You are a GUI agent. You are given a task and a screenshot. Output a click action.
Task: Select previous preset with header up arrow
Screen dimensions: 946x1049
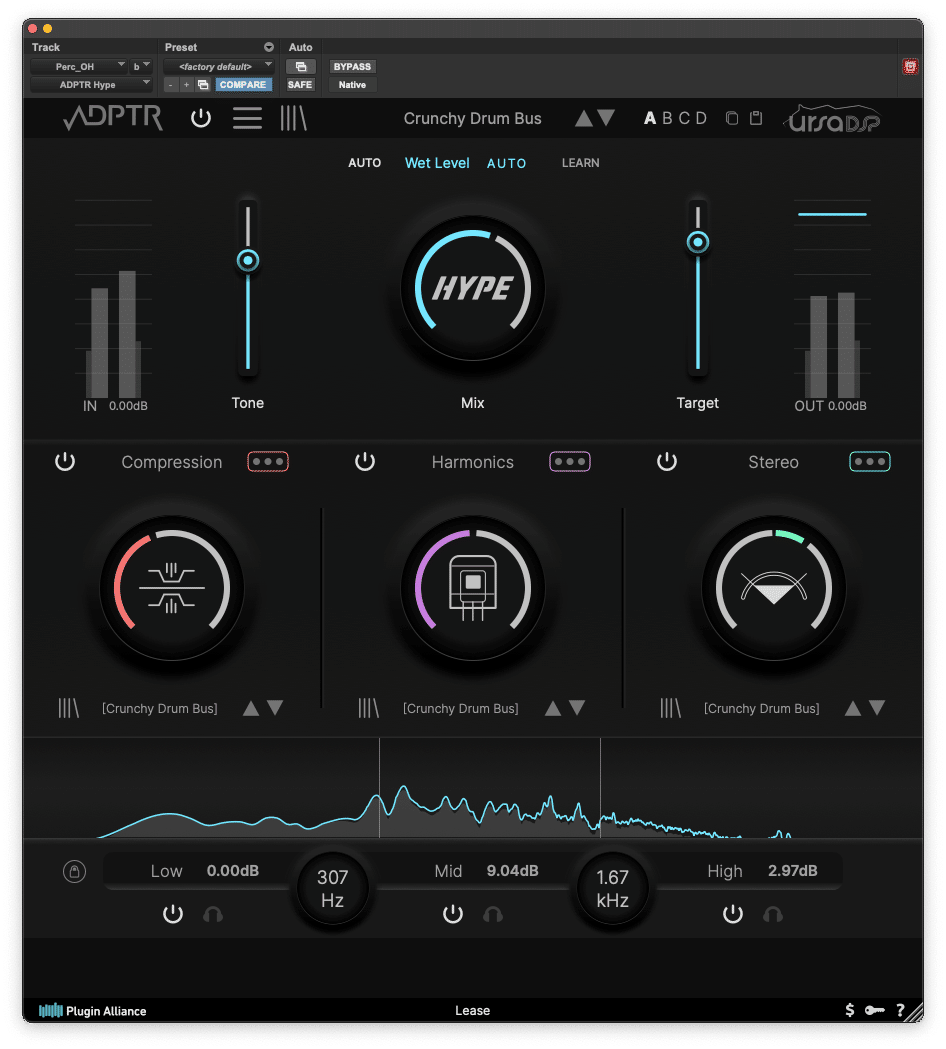pos(583,118)
